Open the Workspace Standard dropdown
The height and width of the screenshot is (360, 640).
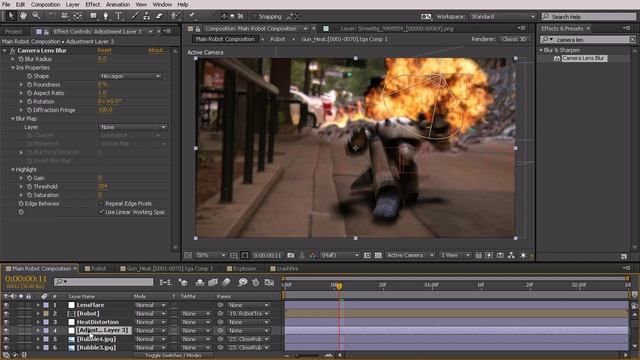502,17
